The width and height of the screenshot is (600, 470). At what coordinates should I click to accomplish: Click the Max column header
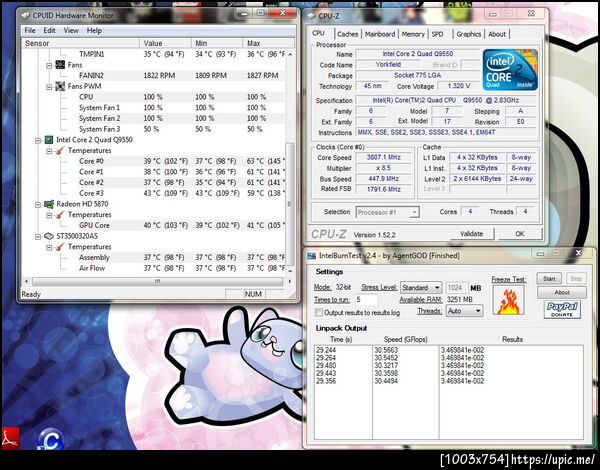(x=269, y=43)
